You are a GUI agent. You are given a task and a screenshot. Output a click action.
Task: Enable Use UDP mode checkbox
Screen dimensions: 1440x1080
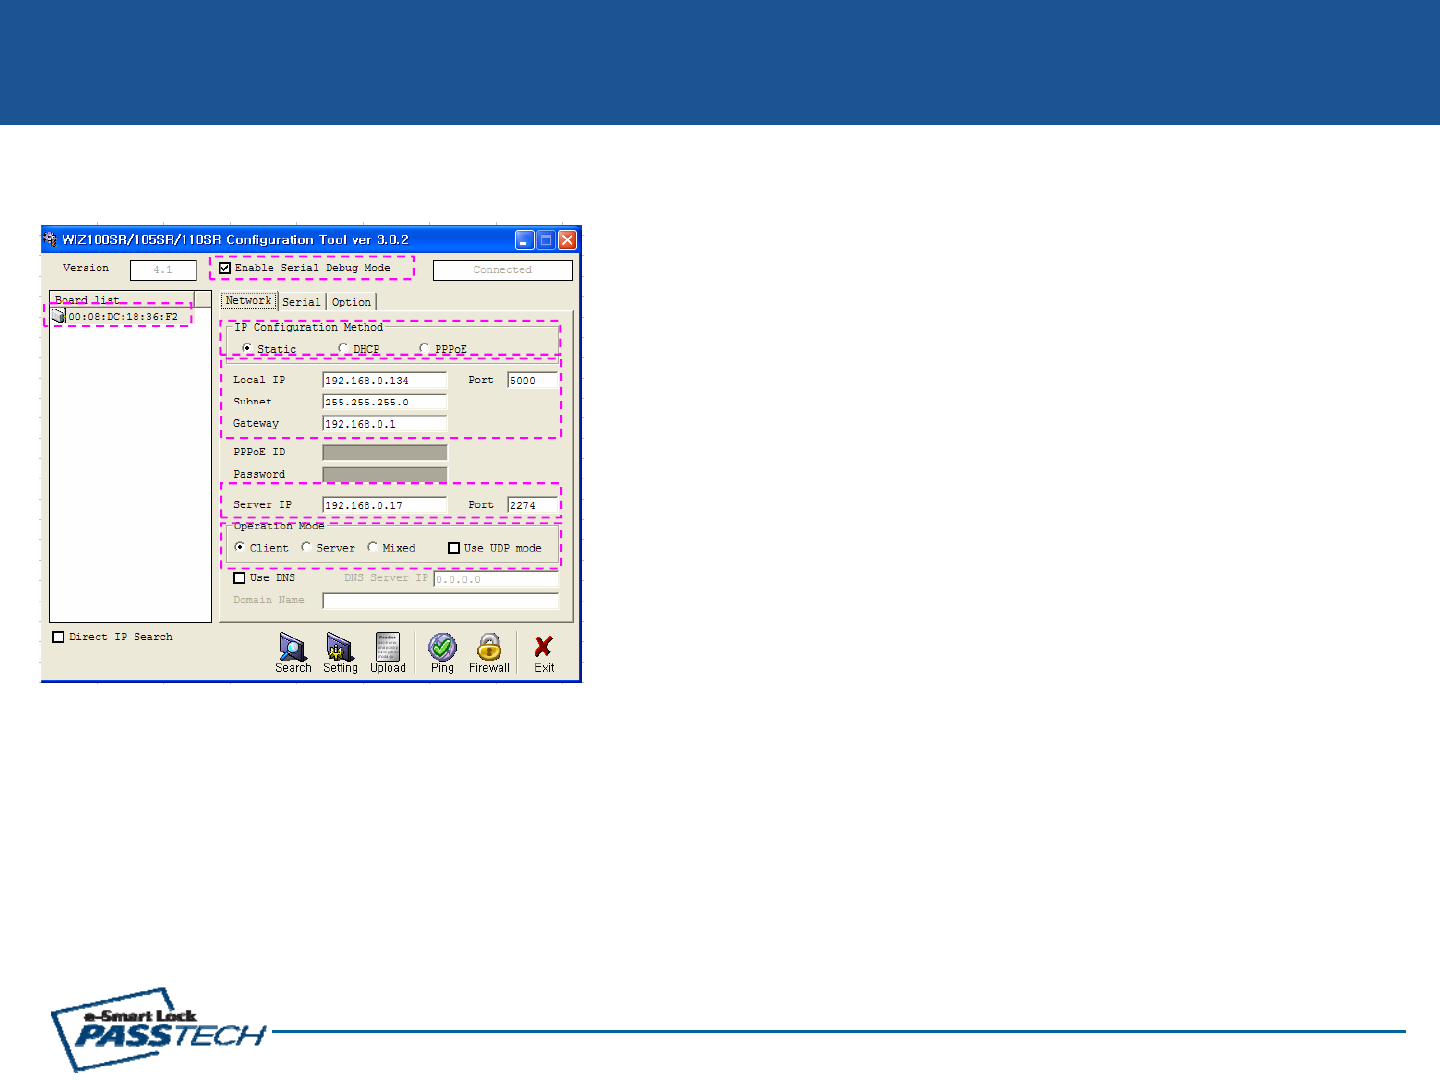click(454, 548)
